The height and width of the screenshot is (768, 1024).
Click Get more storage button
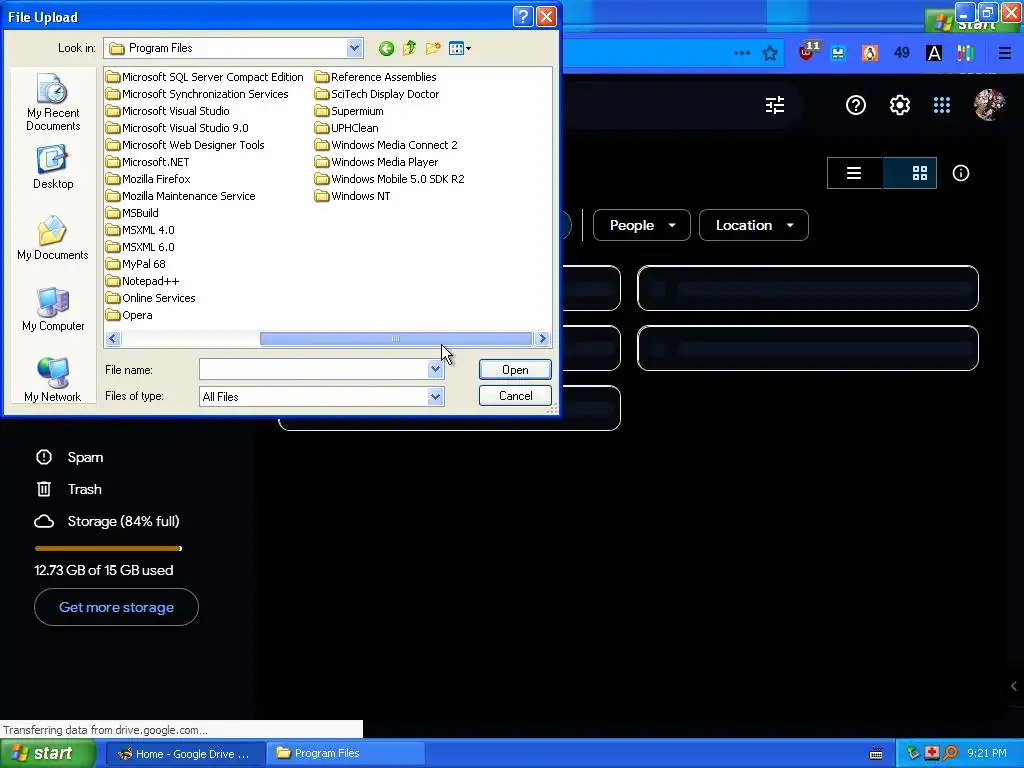[x=116, y=607]
